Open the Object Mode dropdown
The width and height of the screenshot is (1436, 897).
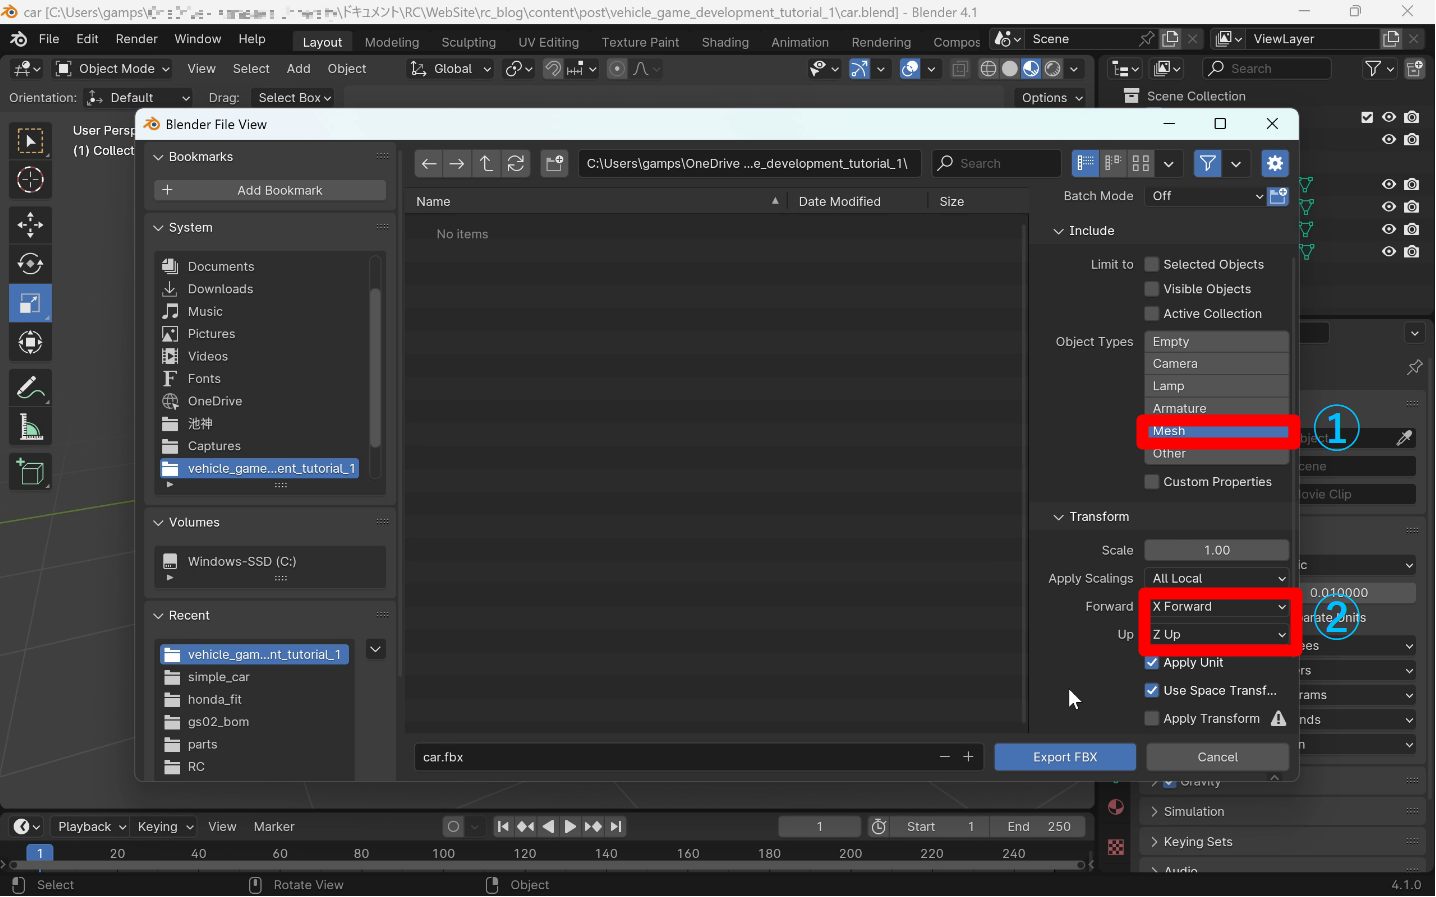(113, 68)
